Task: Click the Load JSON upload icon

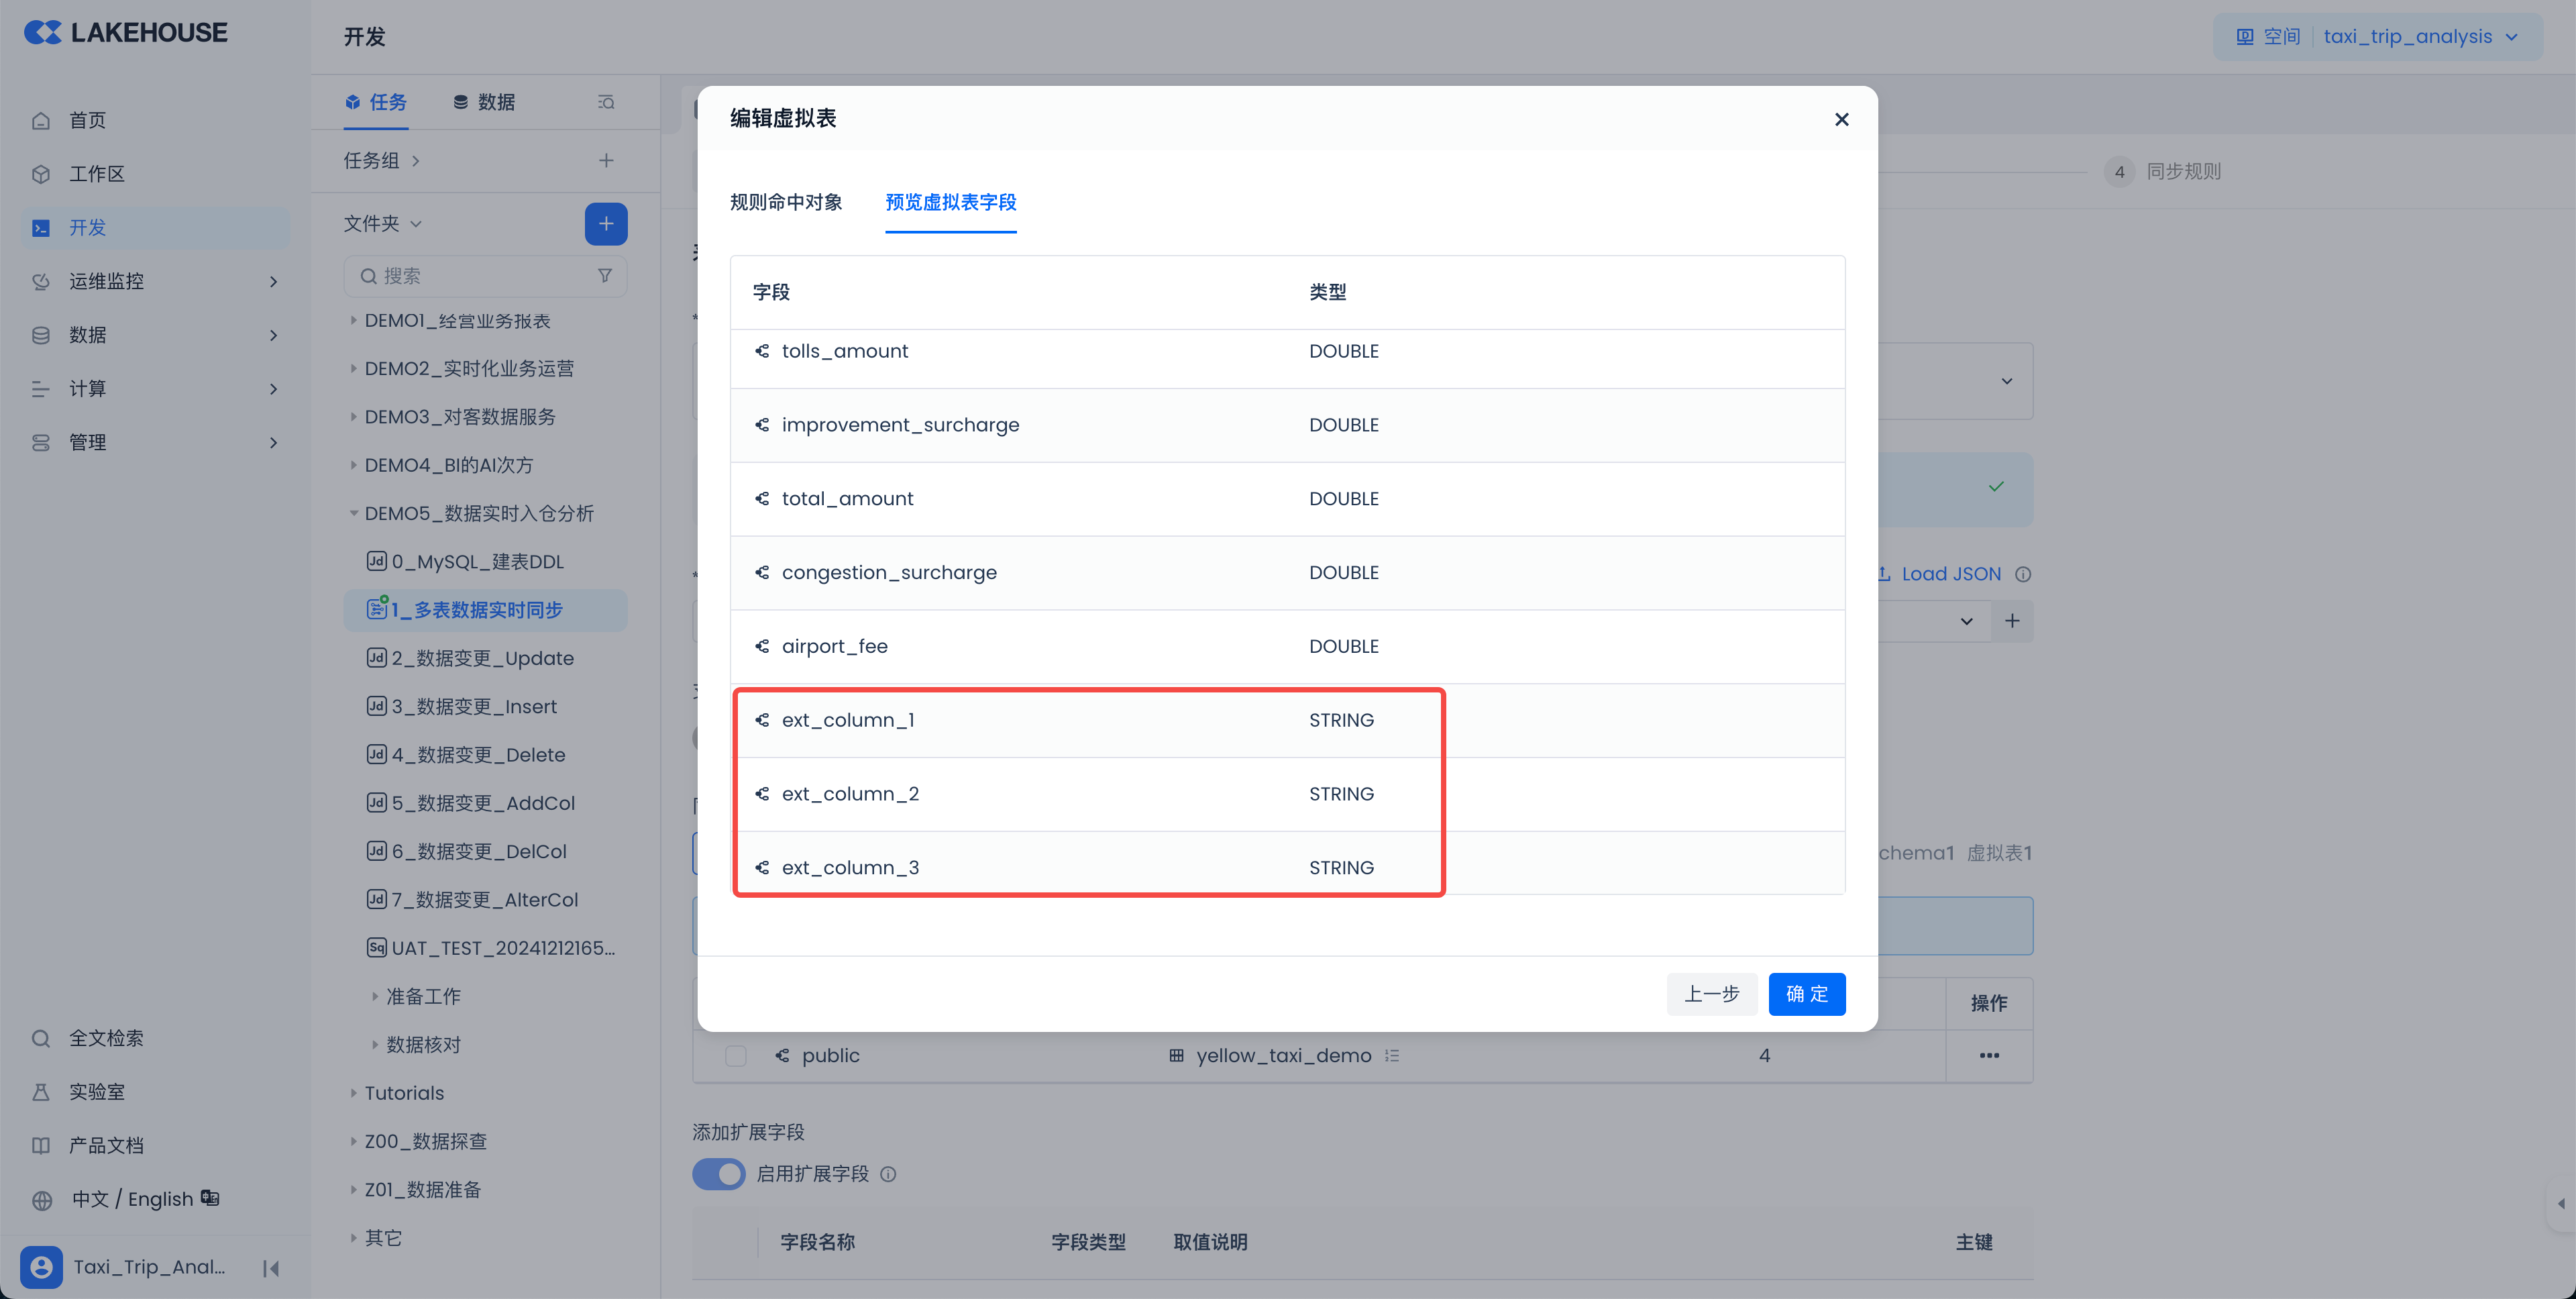Action: 1884,574
